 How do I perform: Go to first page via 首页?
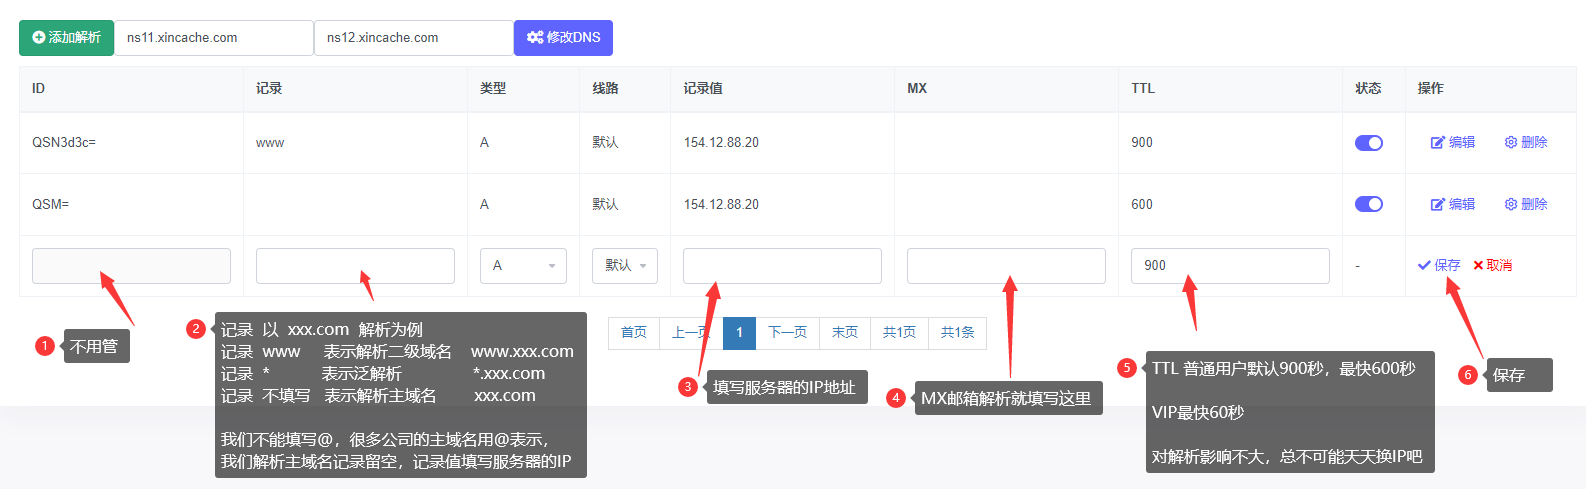[x=634, y=332]
